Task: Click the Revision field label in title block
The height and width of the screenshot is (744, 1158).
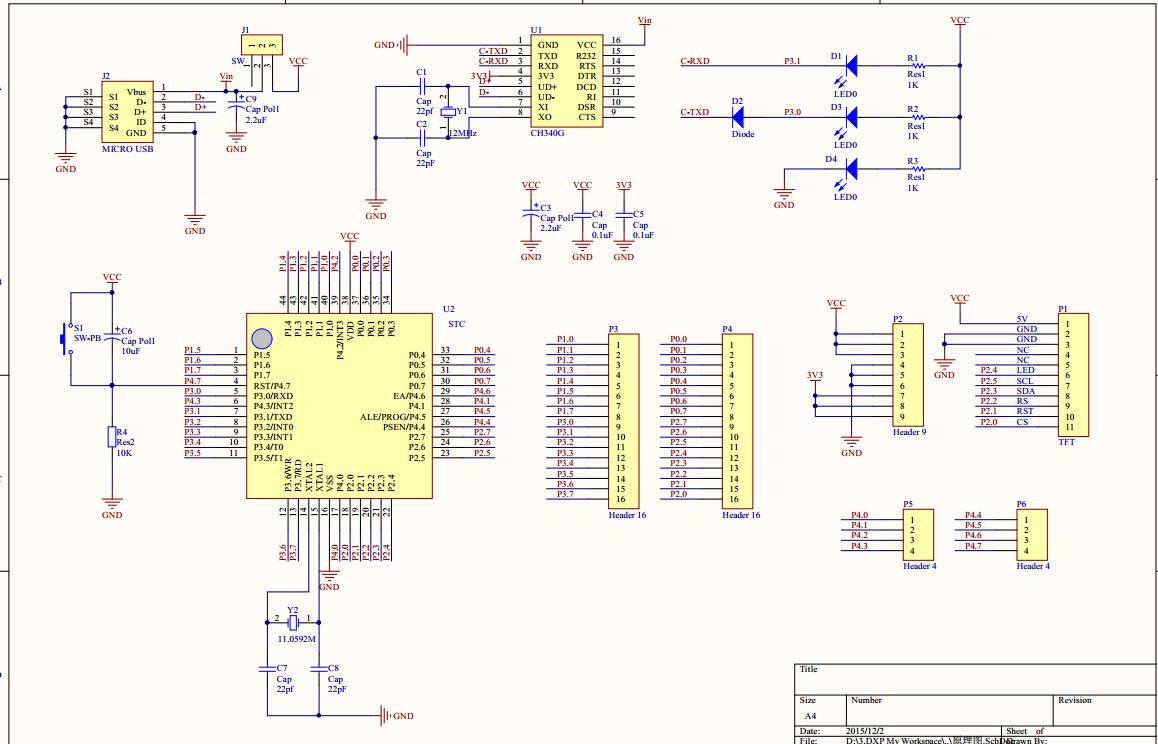Action: 1075,700
